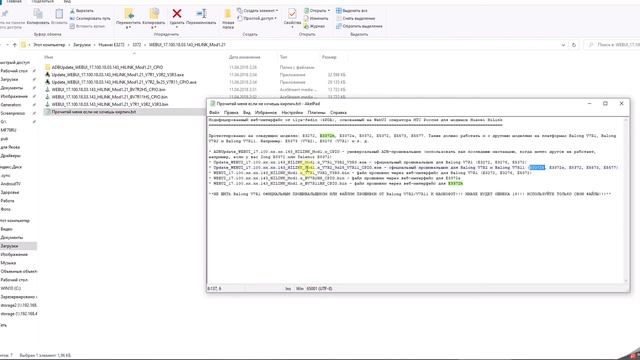Maximize the AkelPad window
The height and width of the screenshot is (360, 640).
coord(605,104)
